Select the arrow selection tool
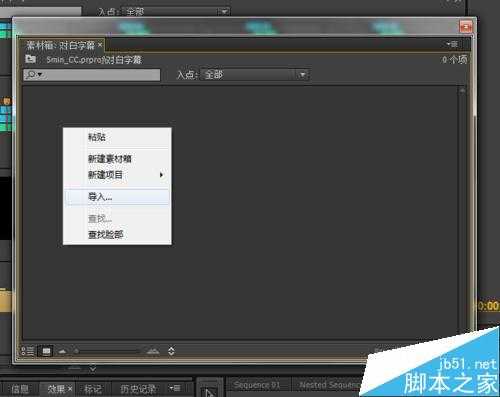The height and width of the screenshot is (397, 500). coord(210,392)
